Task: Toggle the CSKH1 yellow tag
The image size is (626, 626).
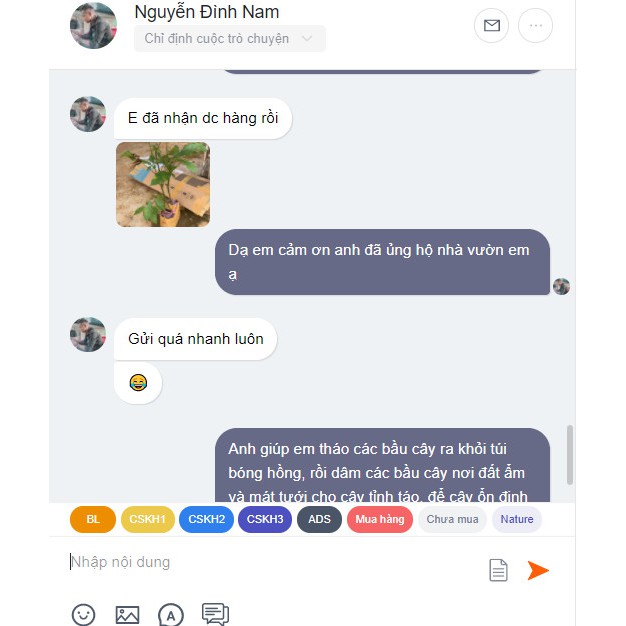Action: click(148, 519)
